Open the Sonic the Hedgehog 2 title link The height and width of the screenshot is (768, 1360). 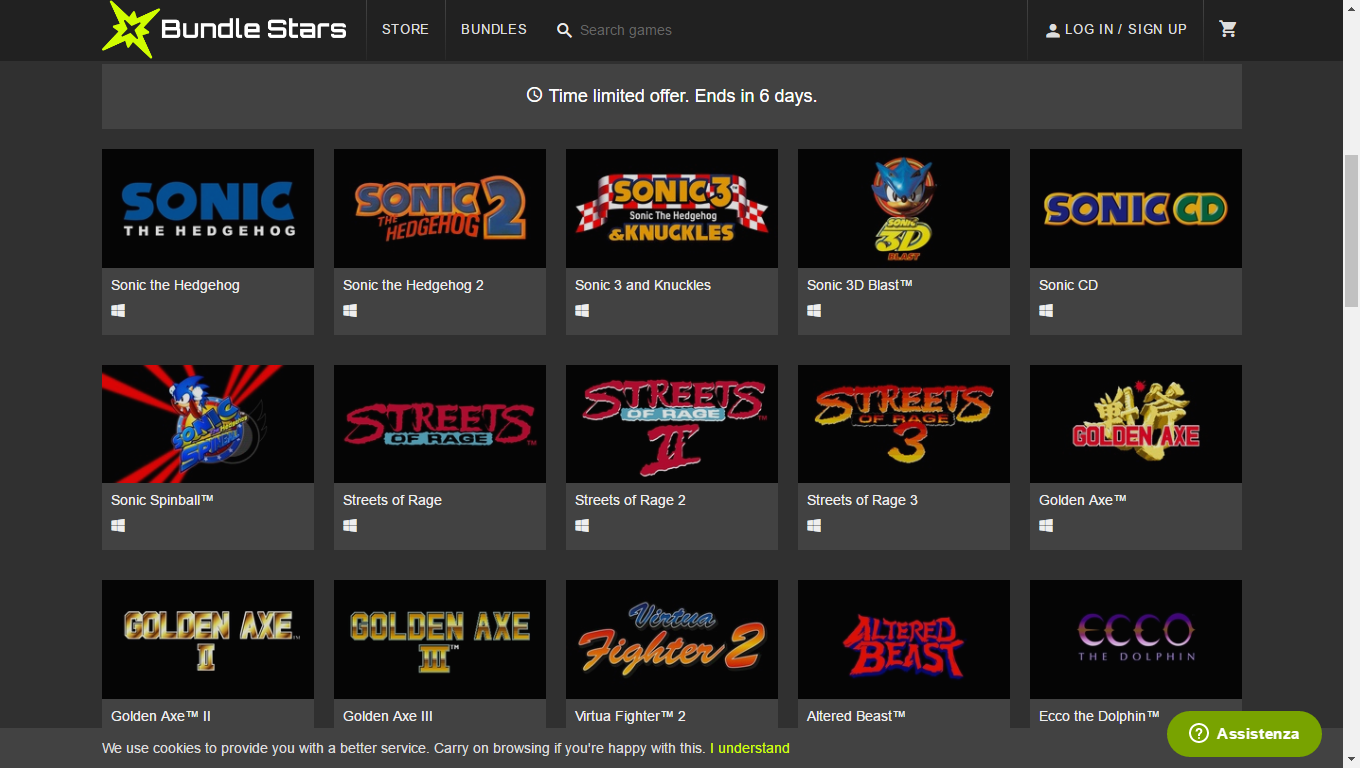(x=413, y=285)
